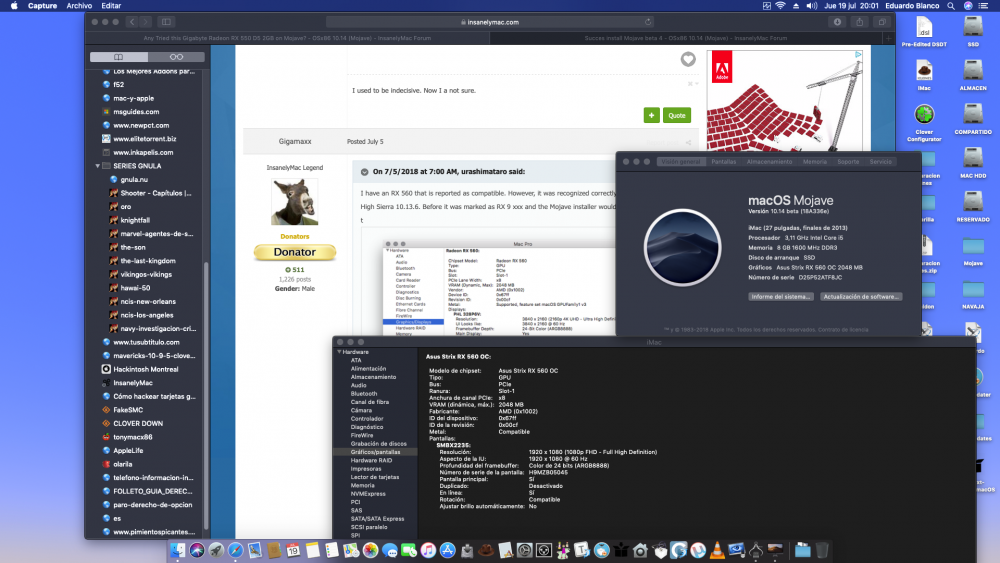
Task: Open volume control in menu bar
Action: click(x=811, y=6)
